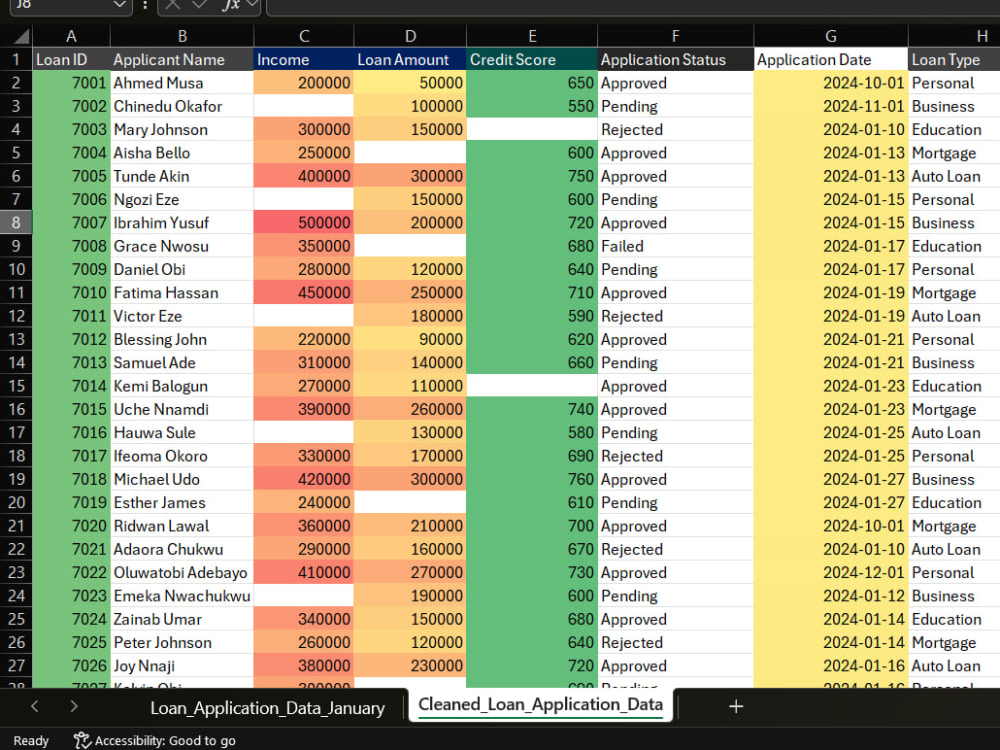
Task: Add a new sheet with plus icon
Action: [736, 707]
